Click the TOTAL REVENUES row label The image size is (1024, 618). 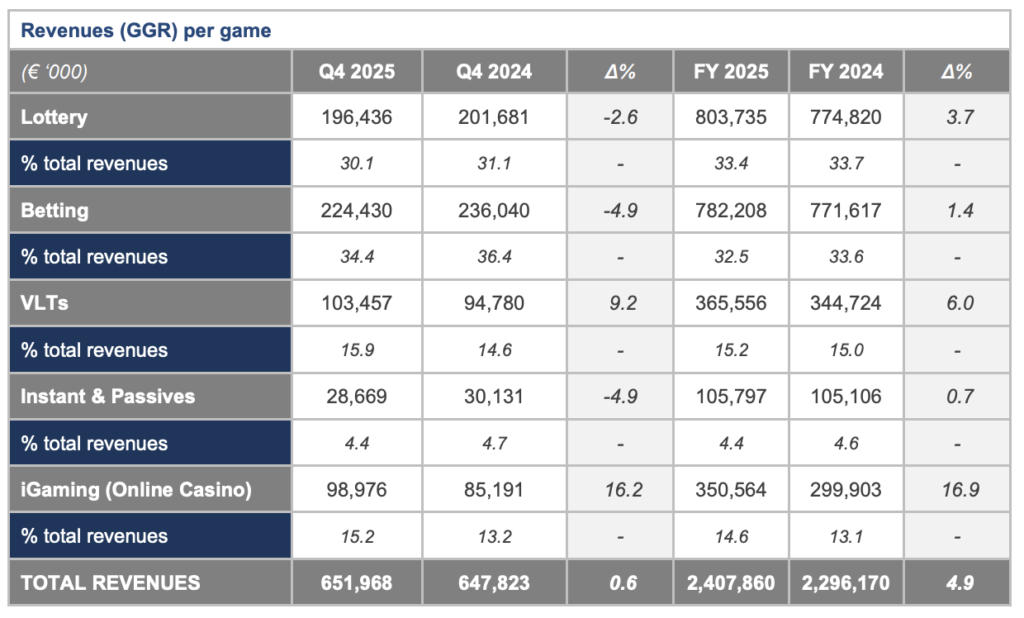click(x=110, y=582)
